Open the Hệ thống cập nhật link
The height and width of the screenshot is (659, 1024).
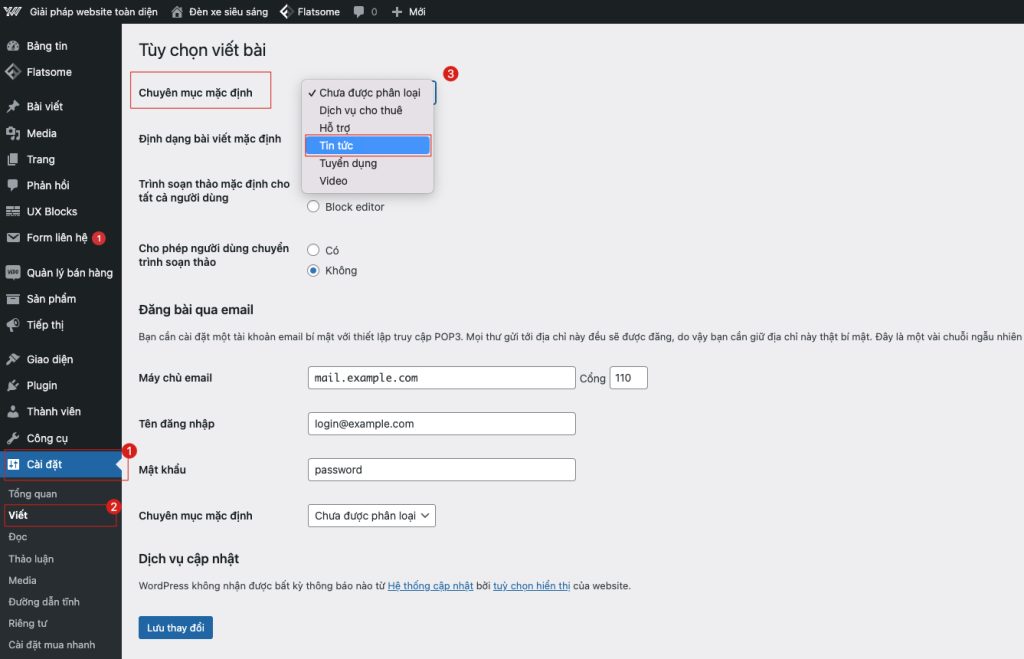click(430, 586)
